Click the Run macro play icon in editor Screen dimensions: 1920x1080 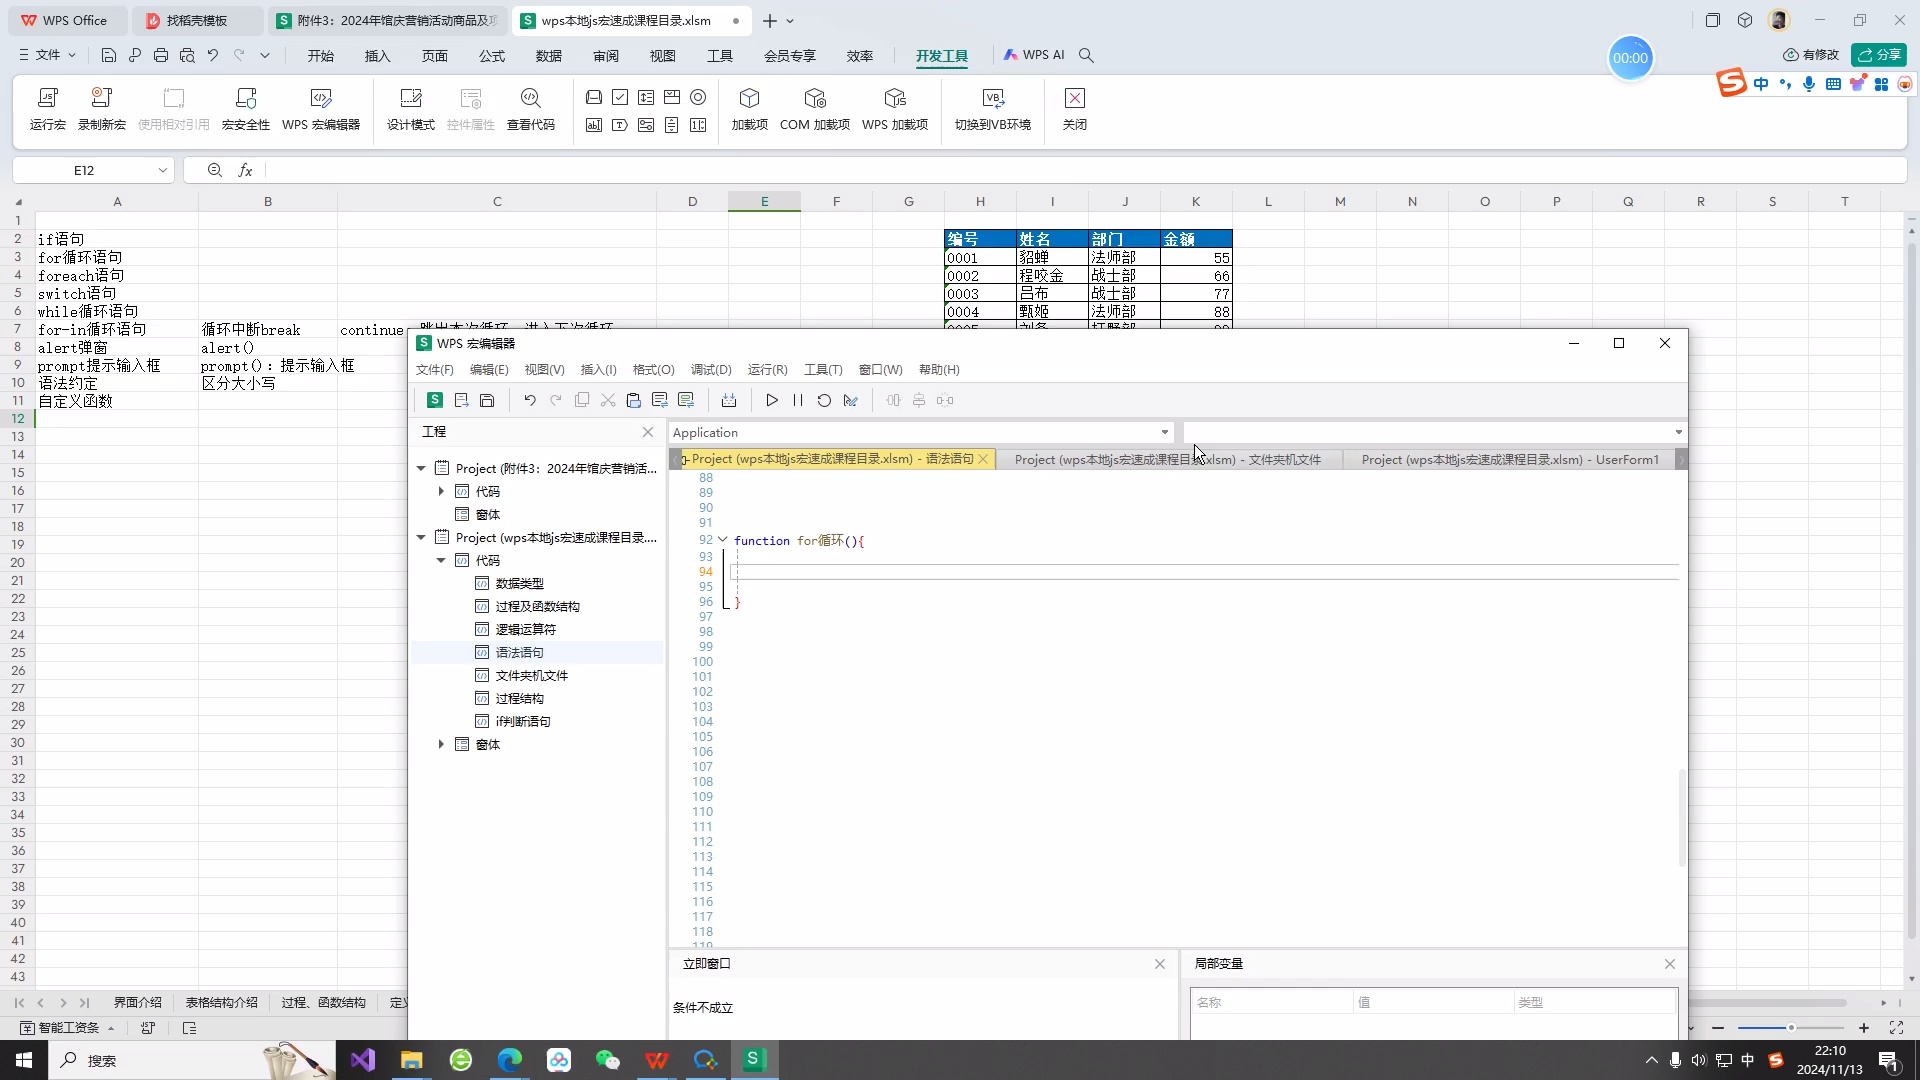point(771,400)
